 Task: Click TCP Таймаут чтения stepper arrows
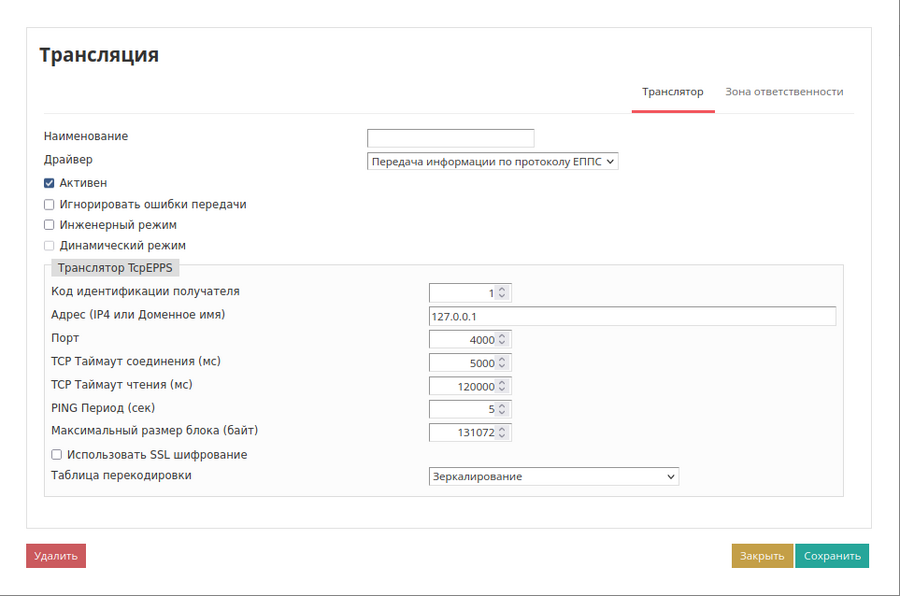click(503, 386)
